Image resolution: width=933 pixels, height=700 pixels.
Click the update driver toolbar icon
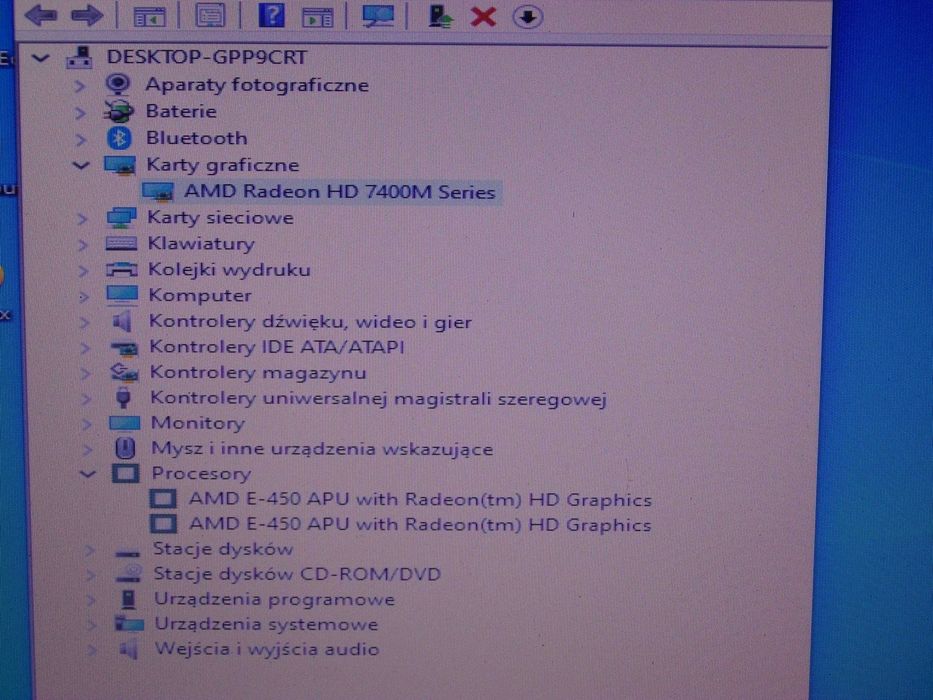[440, 16]
